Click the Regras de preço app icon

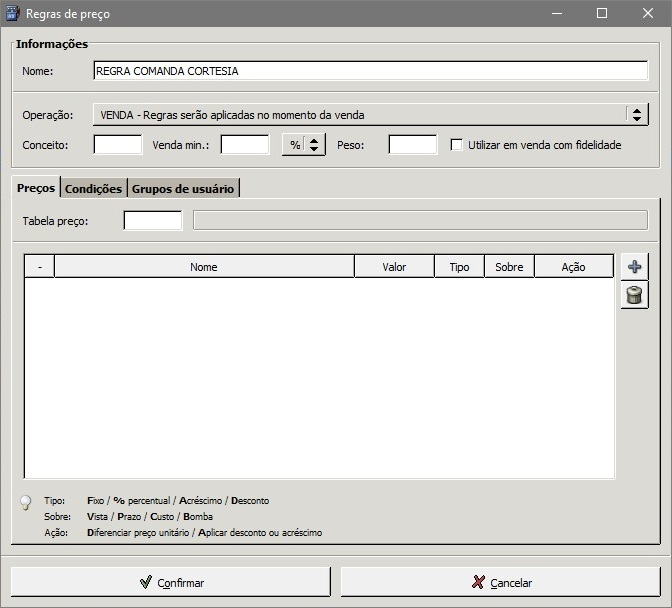coord(12,13)
